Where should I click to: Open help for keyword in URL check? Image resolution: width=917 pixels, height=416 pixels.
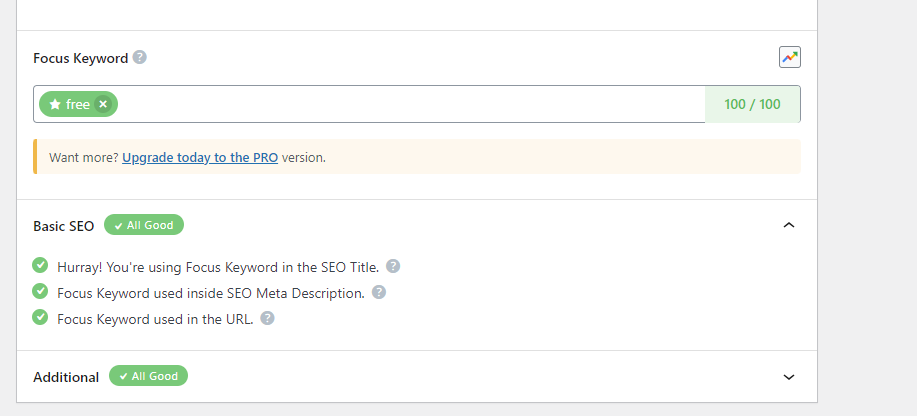pos(267,318)
